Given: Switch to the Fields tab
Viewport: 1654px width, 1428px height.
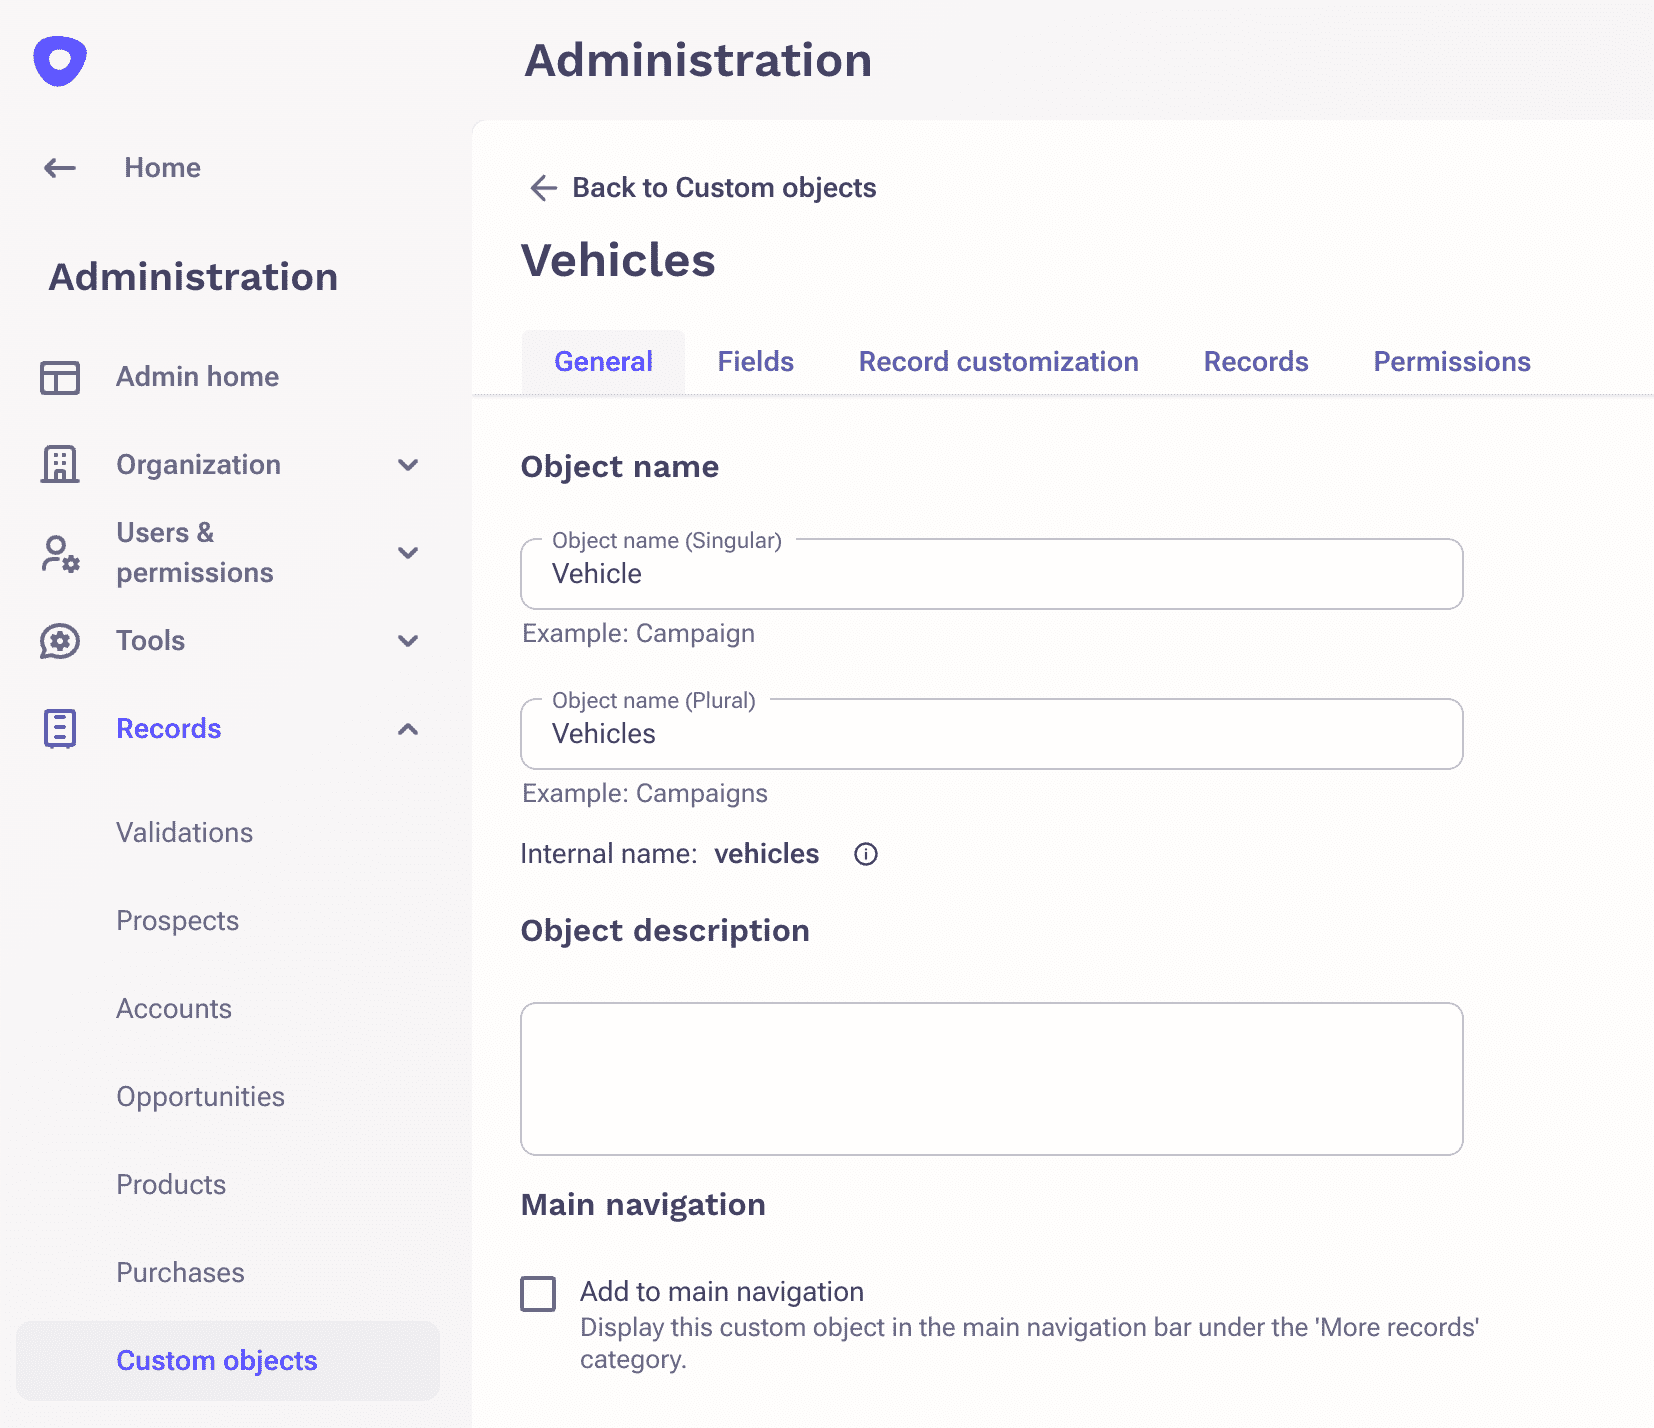Looking at the screenshot, I should [x=755, y=361].
